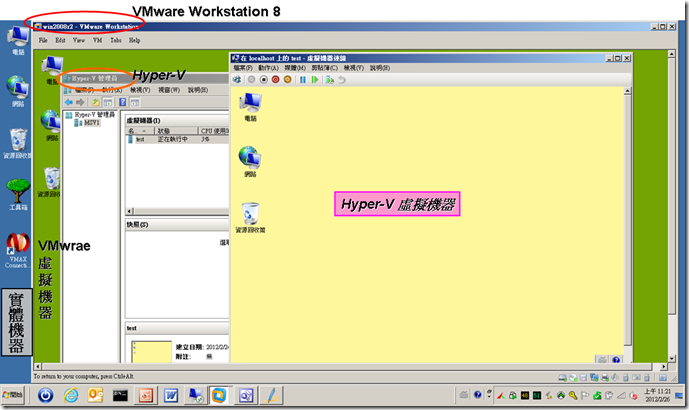The image size is (689, 410).
Task: Click the Up one level folder icon in Hyper-V Manager
Action: point(95,102)
